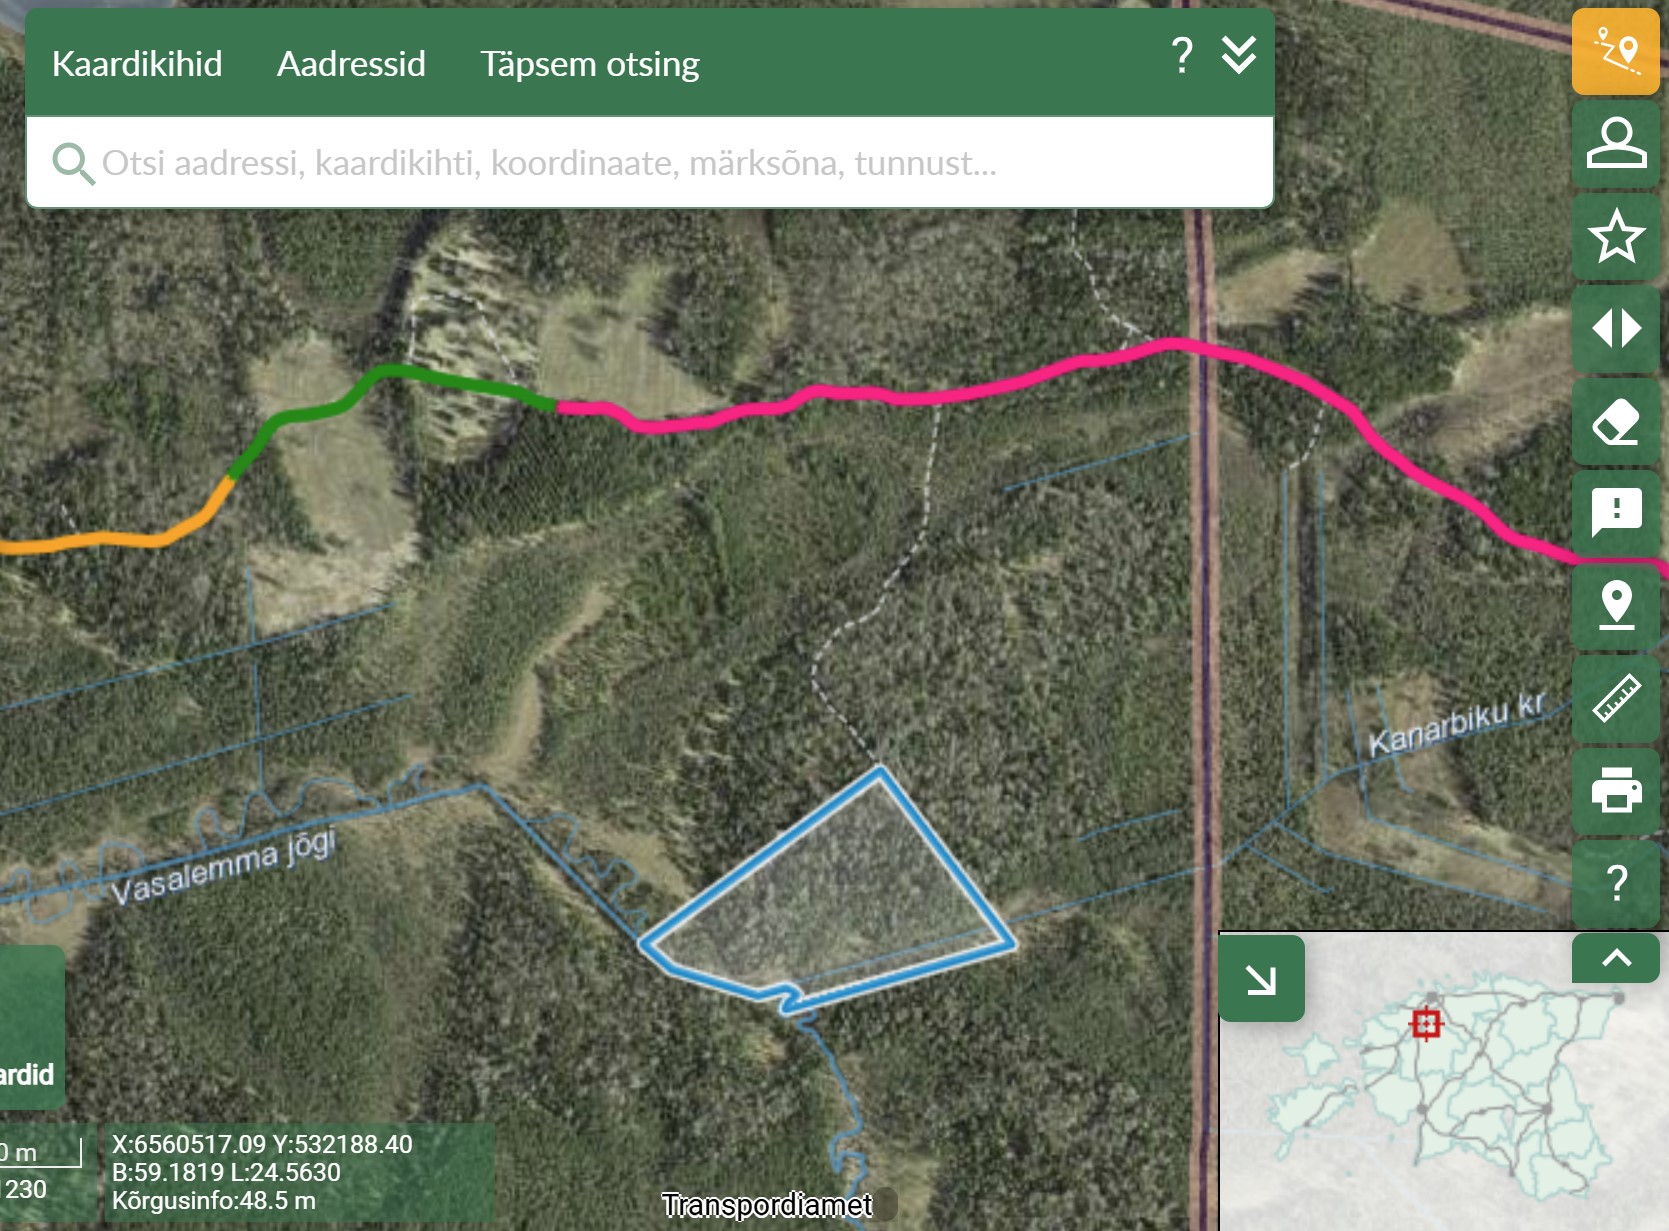Click the search panel help question mark

(1182, 56)
